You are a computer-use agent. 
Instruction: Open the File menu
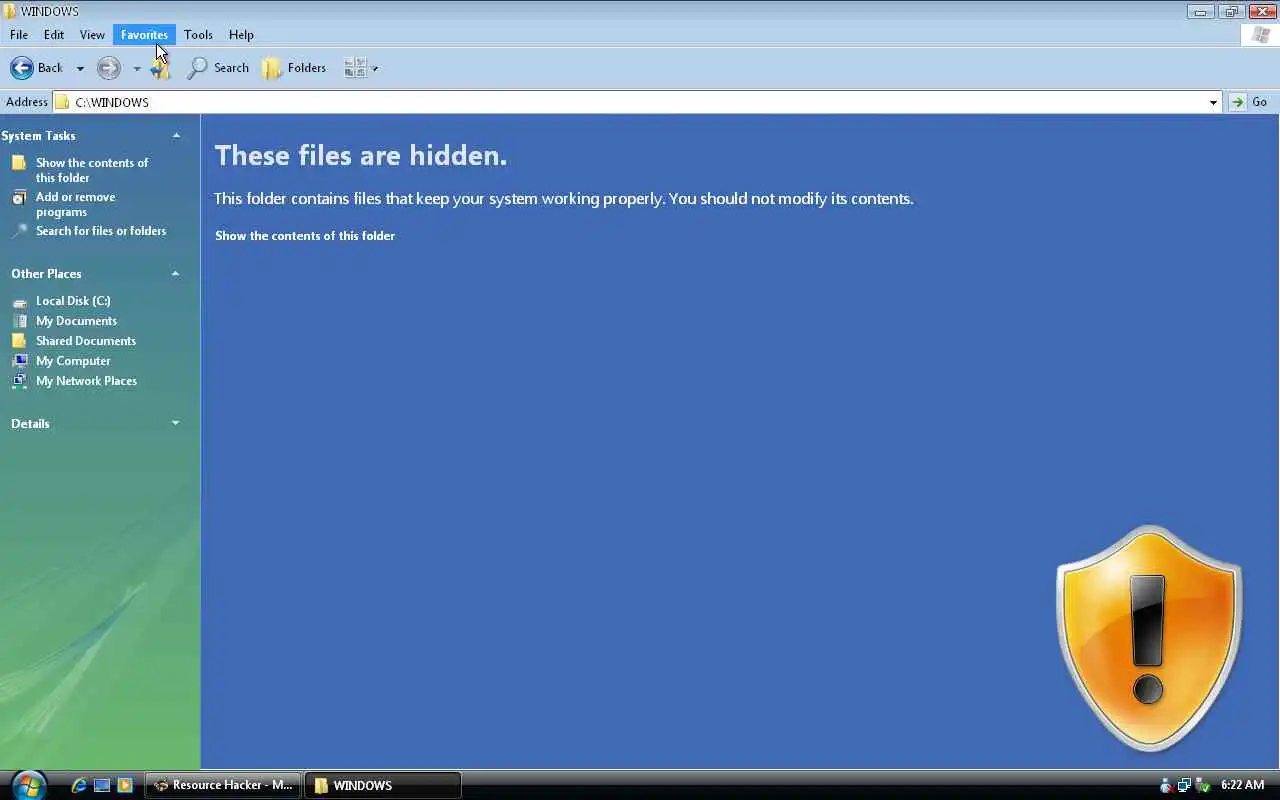click(x=19, y=35)
